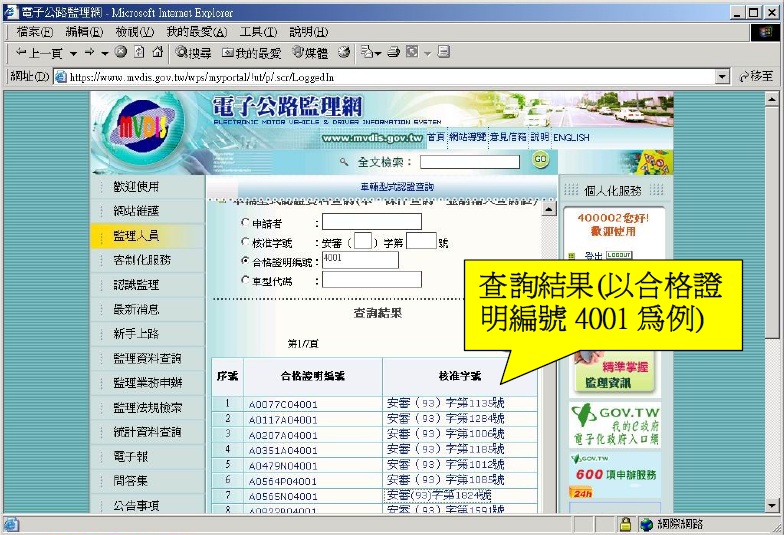Click the IE Refresh page icon
Screen dimensions: 784x535
point(139,52)
